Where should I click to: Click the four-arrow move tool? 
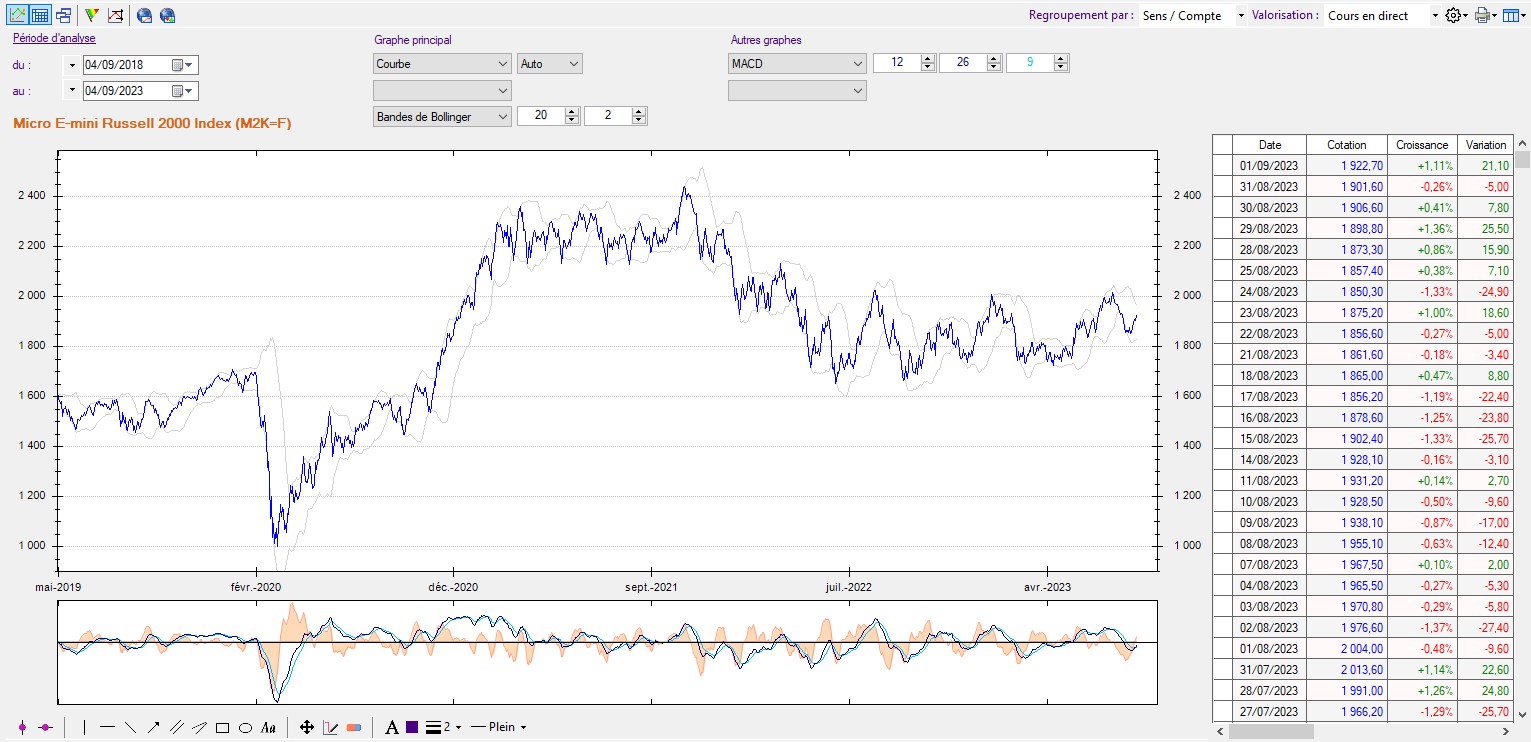(x=307, y=728)
